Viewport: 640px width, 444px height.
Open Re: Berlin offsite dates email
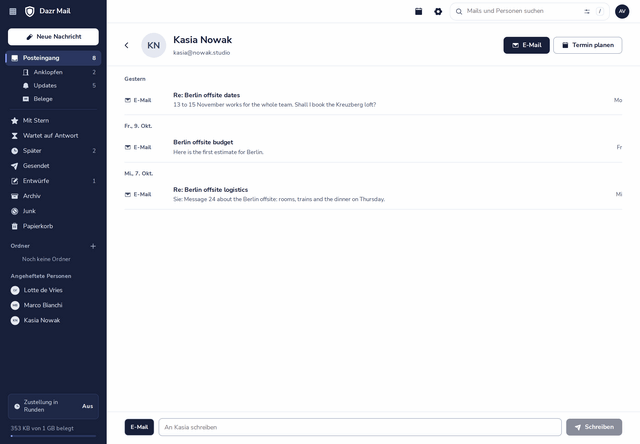click(x=373, y=100)
